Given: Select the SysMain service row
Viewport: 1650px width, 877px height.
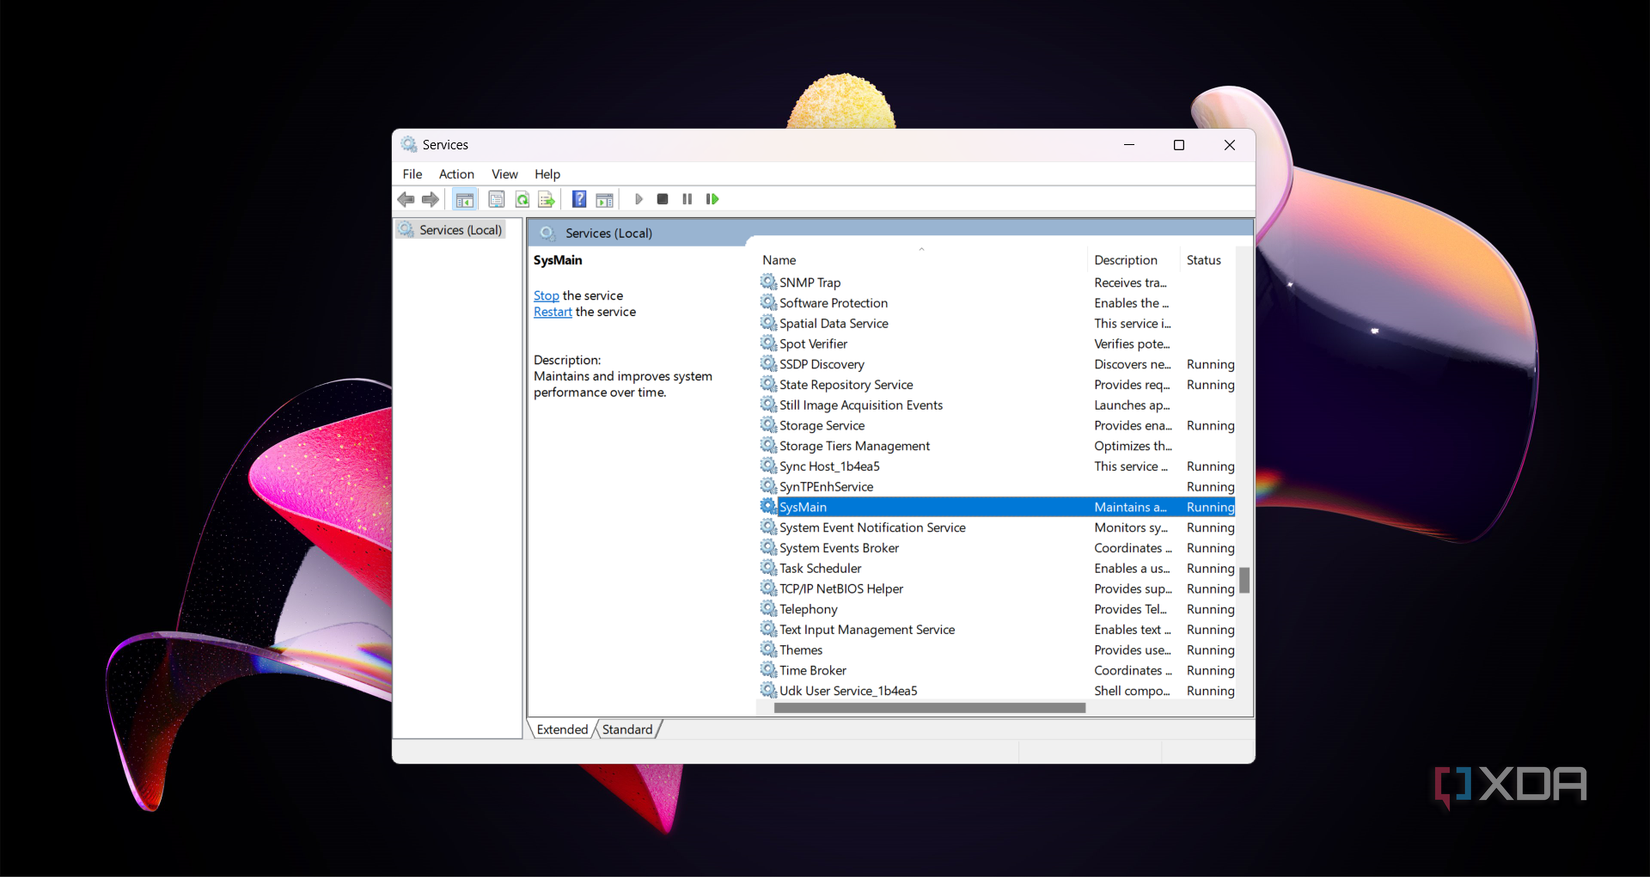Looking at the screenshot, I should 997,507.
